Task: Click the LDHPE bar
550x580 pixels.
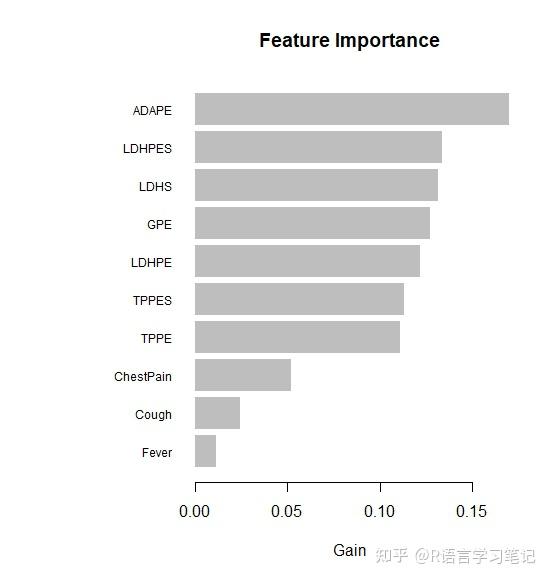Action: point(307,261)
